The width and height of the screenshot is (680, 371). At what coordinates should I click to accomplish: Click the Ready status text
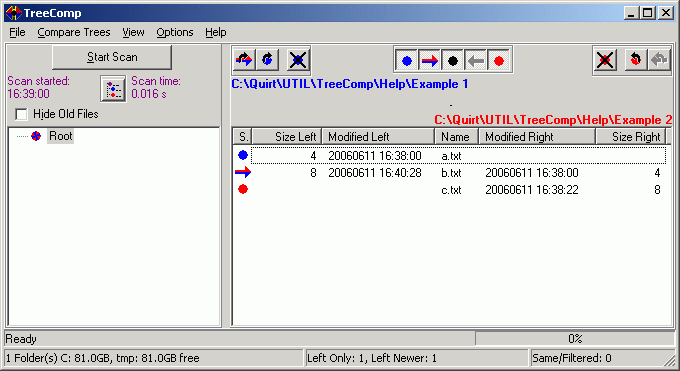[x=21, y=339]
